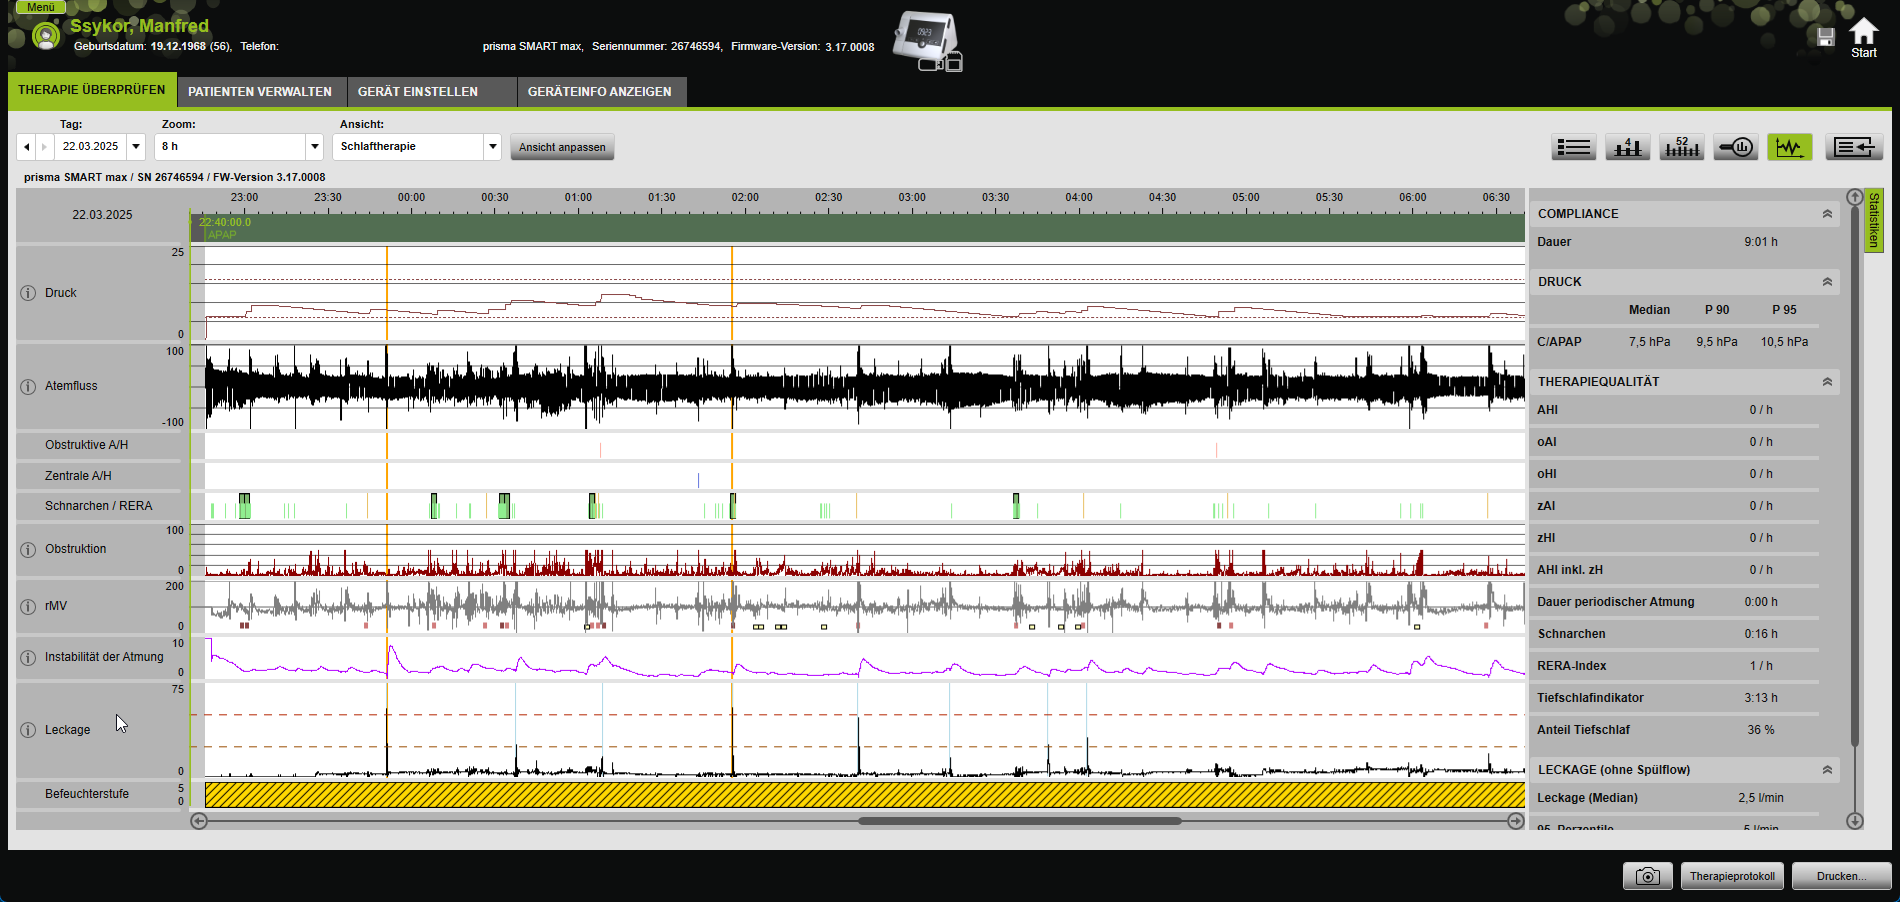The image size is (1900, 902).
Task: Show info for the Druck signal
Action: click(x=28, y=294)
